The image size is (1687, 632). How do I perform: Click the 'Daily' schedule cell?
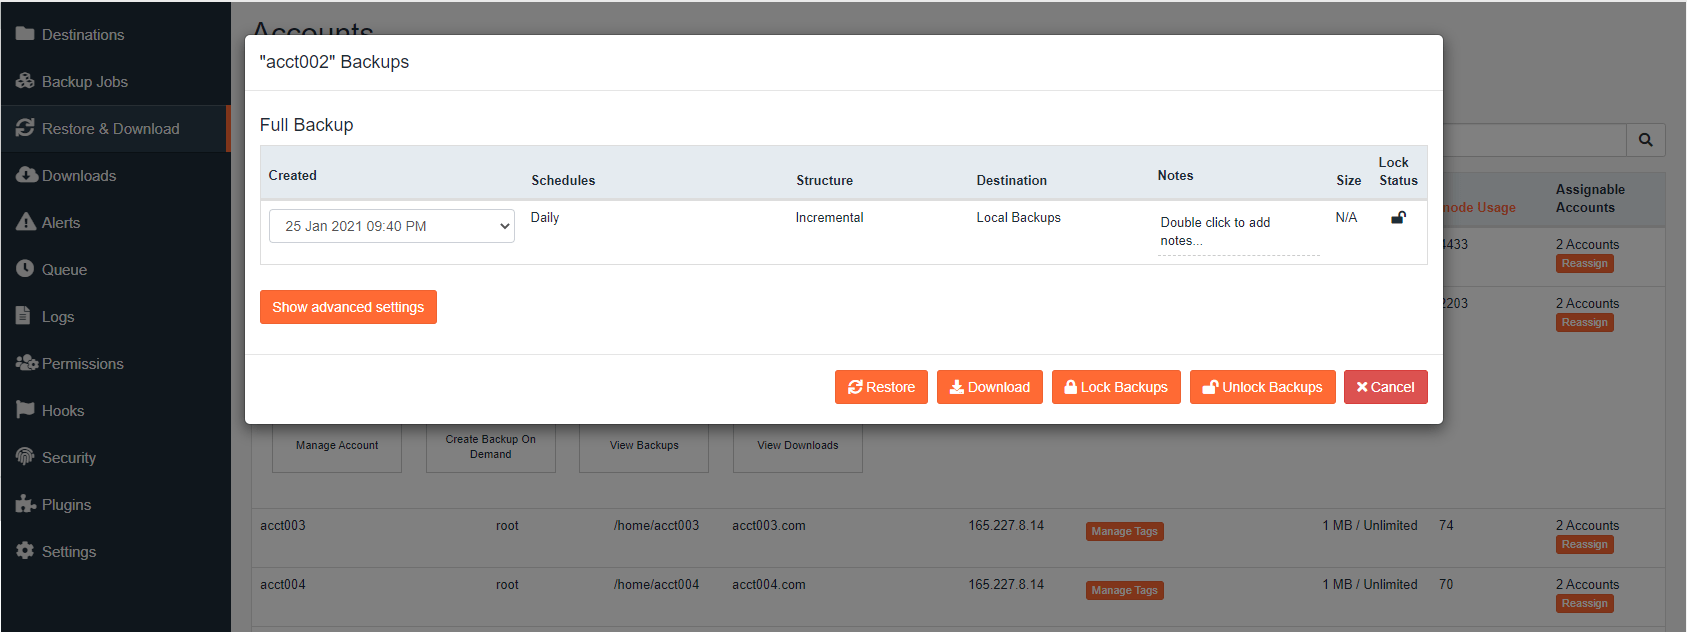pos(545,217)
